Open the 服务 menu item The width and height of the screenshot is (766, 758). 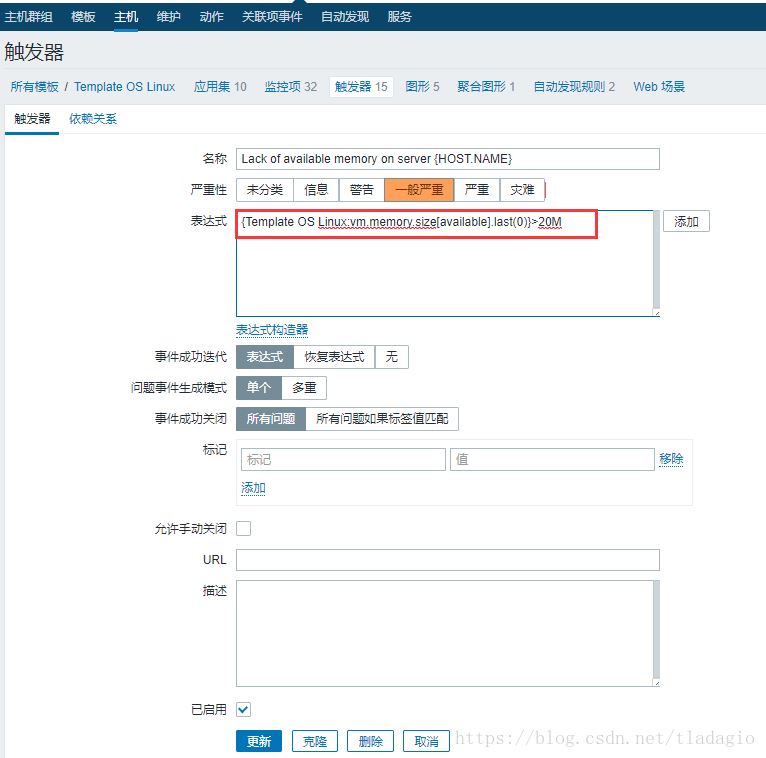[400, 17]
